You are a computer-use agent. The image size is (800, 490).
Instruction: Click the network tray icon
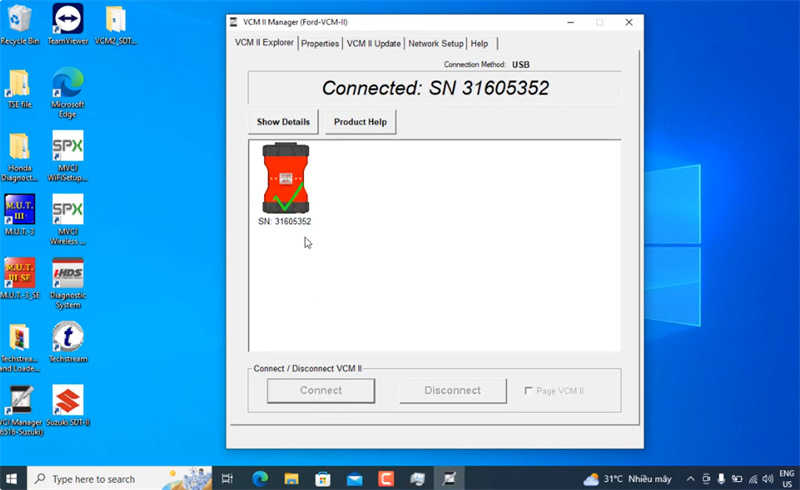[x=753, y=479]
